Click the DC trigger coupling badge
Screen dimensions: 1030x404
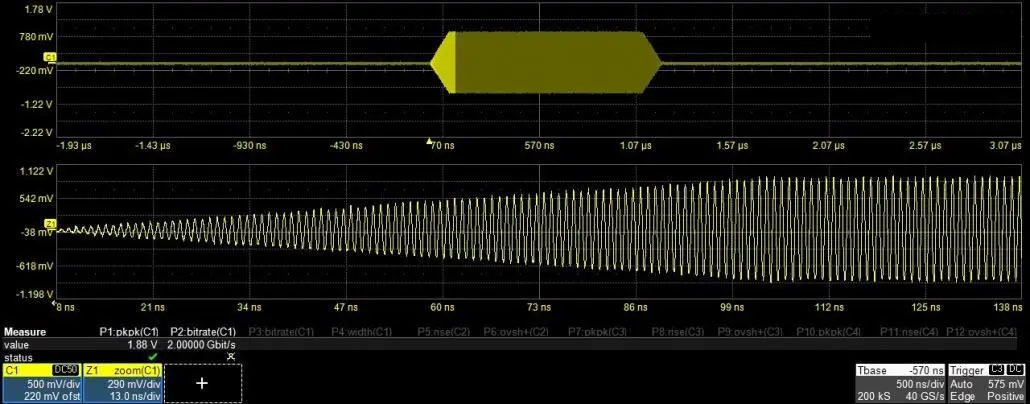(1016, 370)
